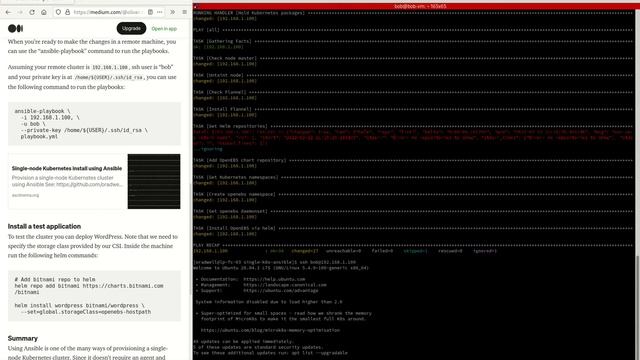The width and height of the screenshot is (640, 360).
Task: Click the Medium logo
Action: click(16, 28)
